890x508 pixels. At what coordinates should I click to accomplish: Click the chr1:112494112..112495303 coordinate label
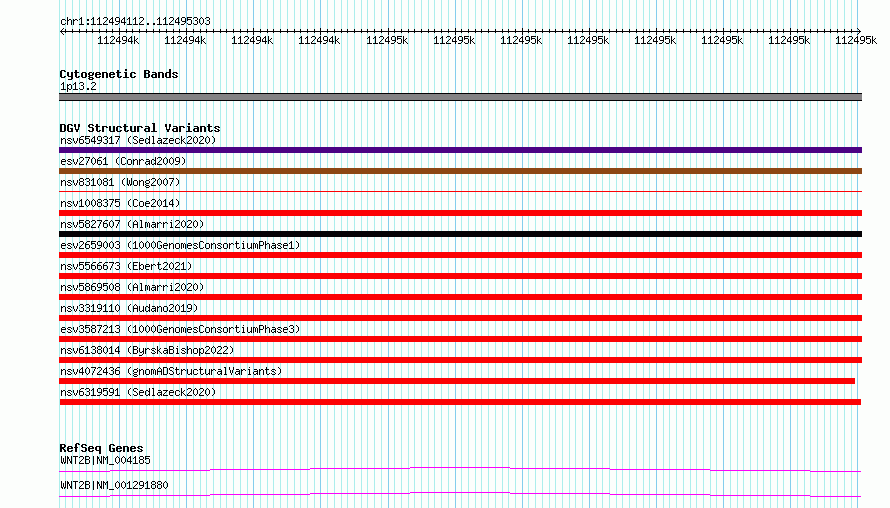pos(135,21)
